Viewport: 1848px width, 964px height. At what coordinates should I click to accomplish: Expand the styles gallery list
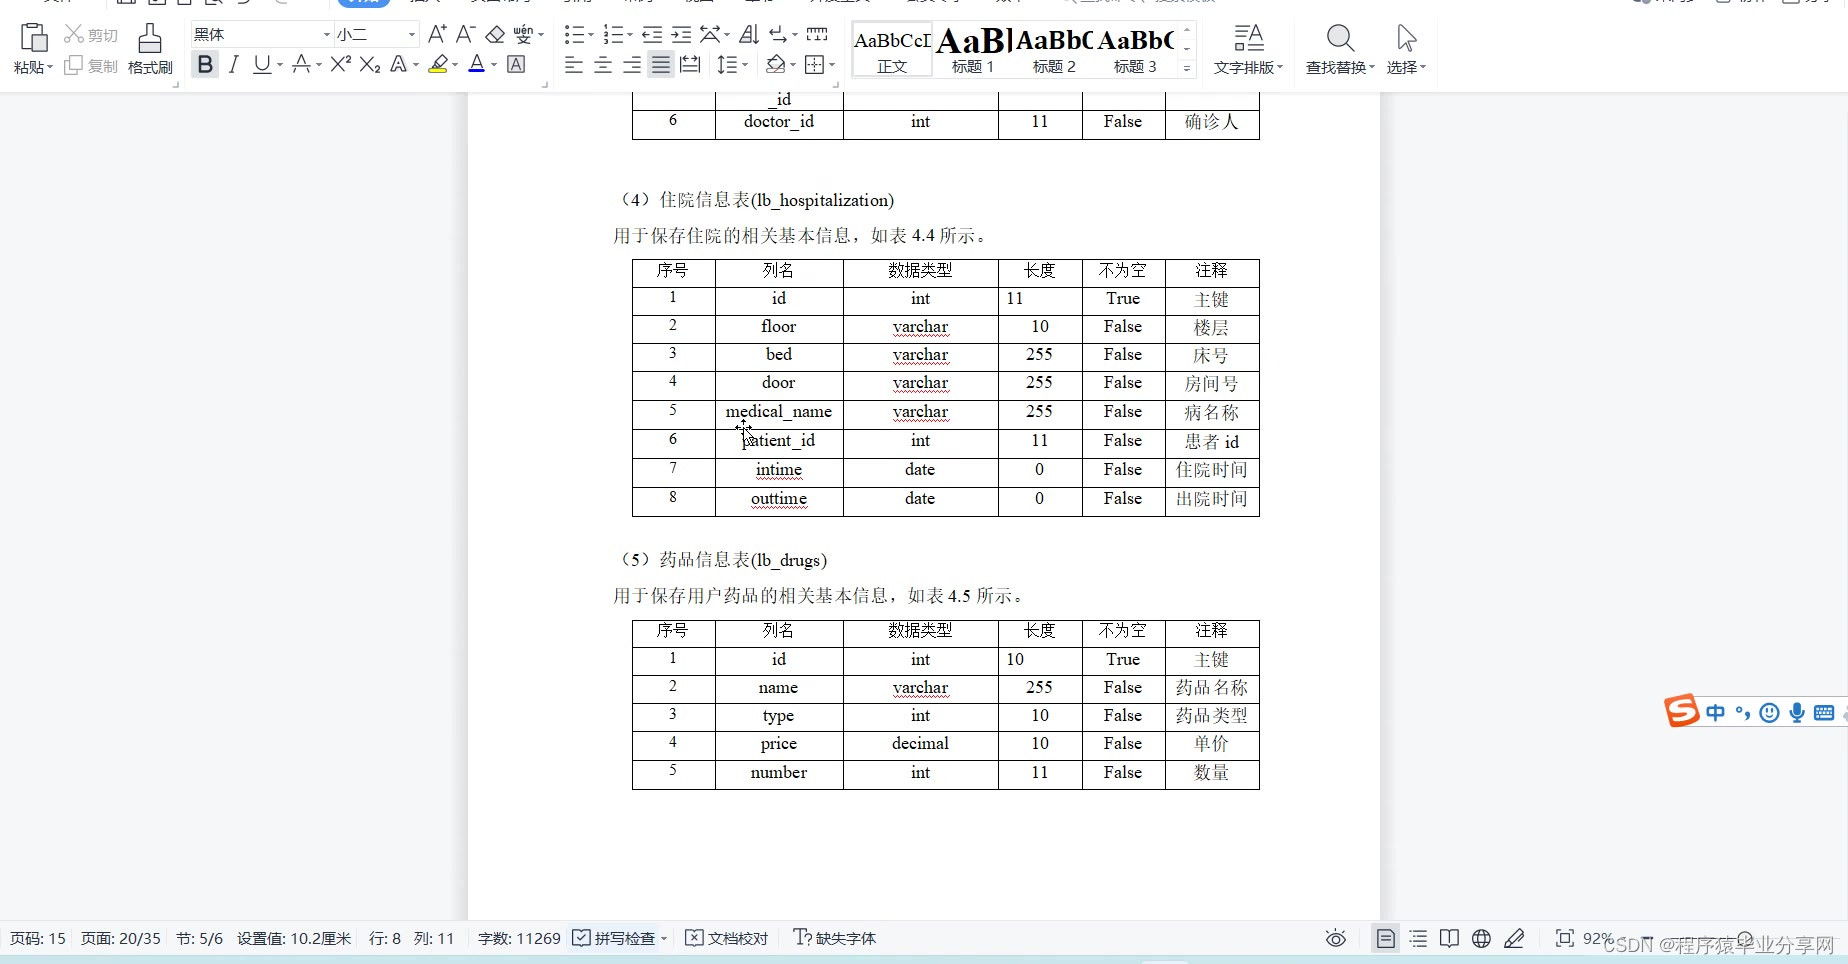tap(1187, 68)
